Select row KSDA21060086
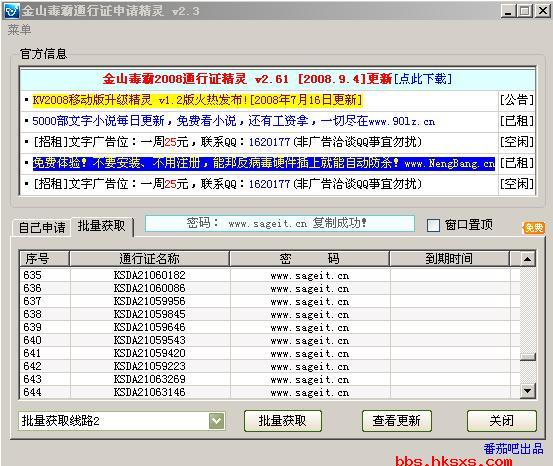The height and width of the screenshot is (466, 553). 270,288
